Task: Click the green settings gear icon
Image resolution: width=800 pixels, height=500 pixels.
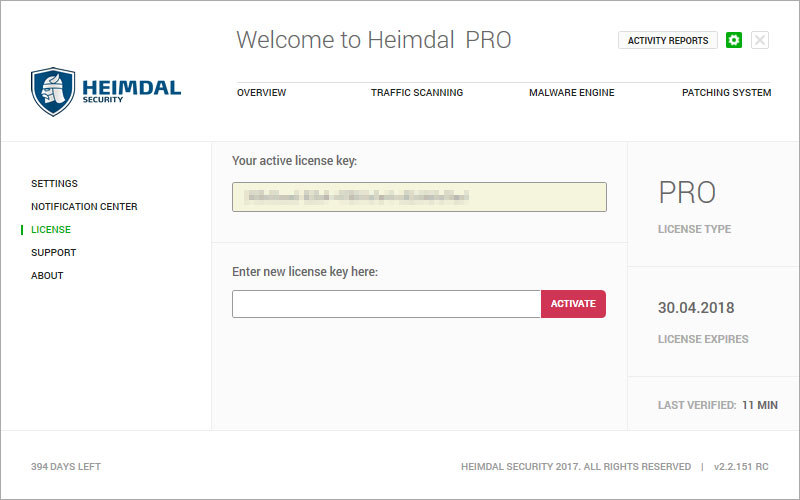Action: point(734,40)
